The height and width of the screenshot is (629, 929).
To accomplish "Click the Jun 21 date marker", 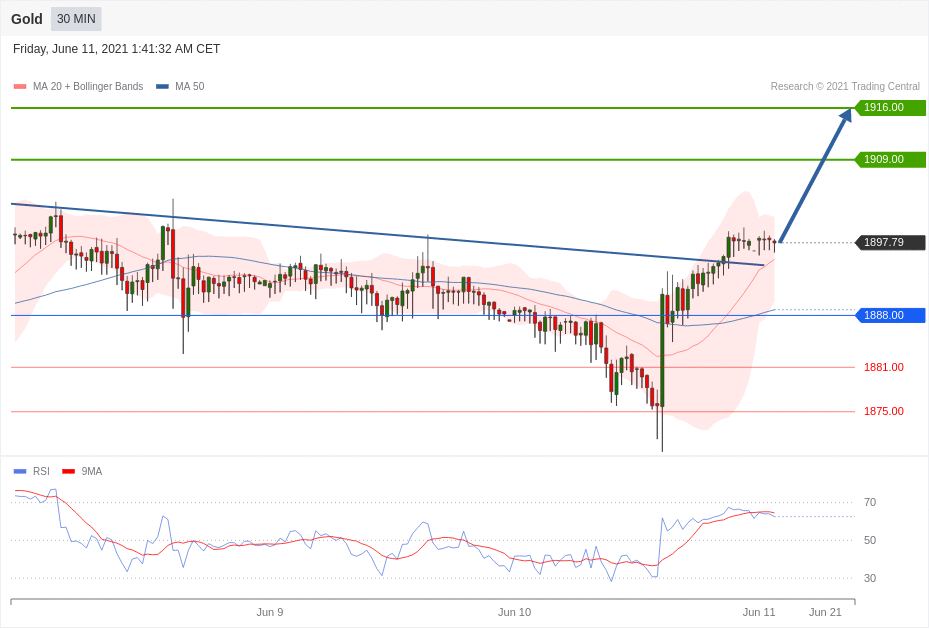I will 825,612.
